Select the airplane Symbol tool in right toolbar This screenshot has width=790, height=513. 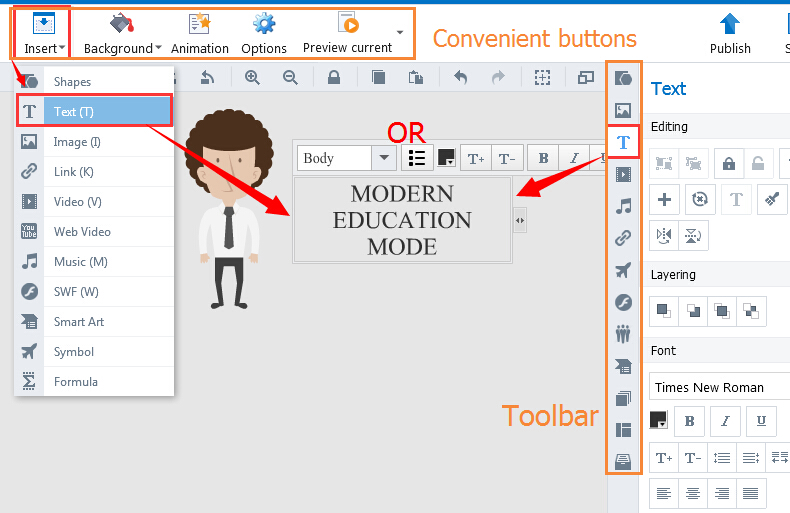(623, 270)
